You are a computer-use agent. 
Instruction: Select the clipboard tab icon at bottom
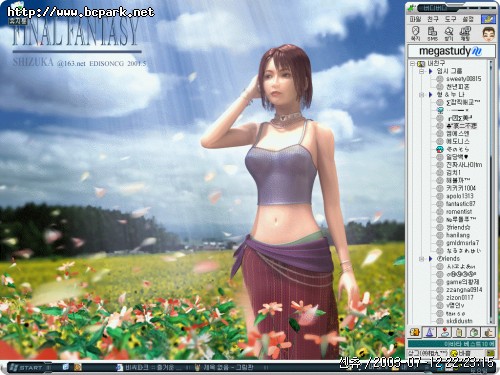(x=460, y=332)
